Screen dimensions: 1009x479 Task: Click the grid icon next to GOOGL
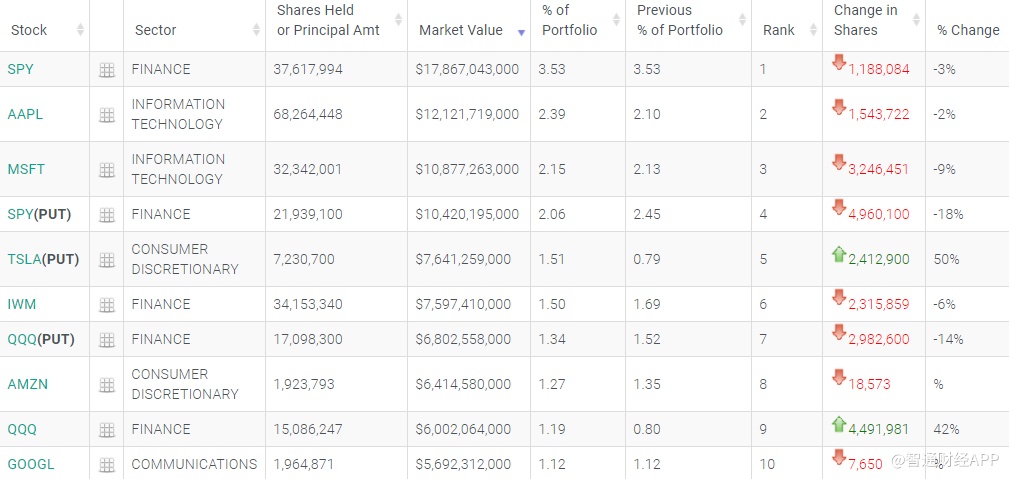tap(107, 465)
